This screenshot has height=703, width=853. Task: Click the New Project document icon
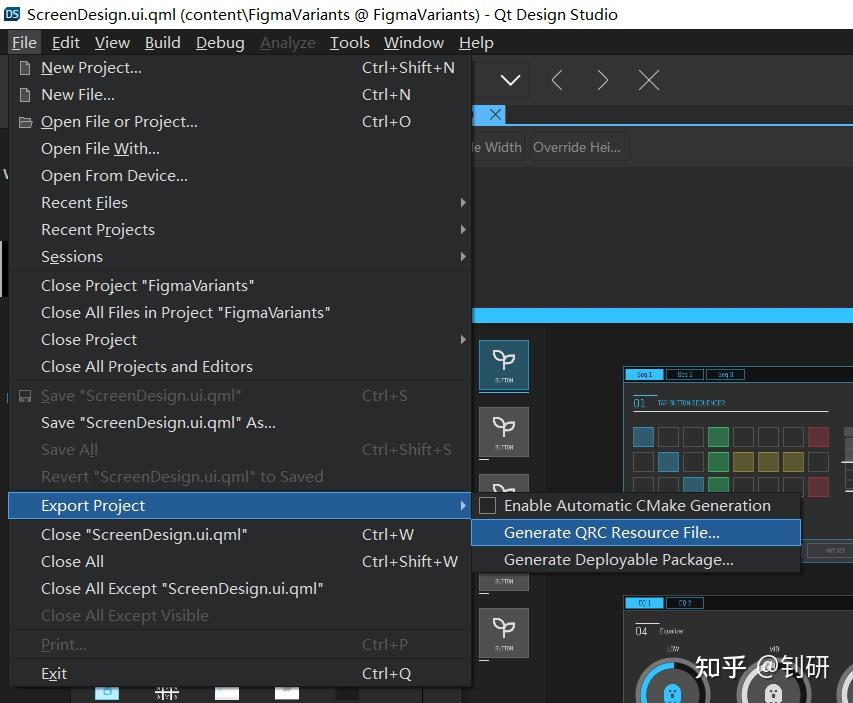click(x=24, y=68)
